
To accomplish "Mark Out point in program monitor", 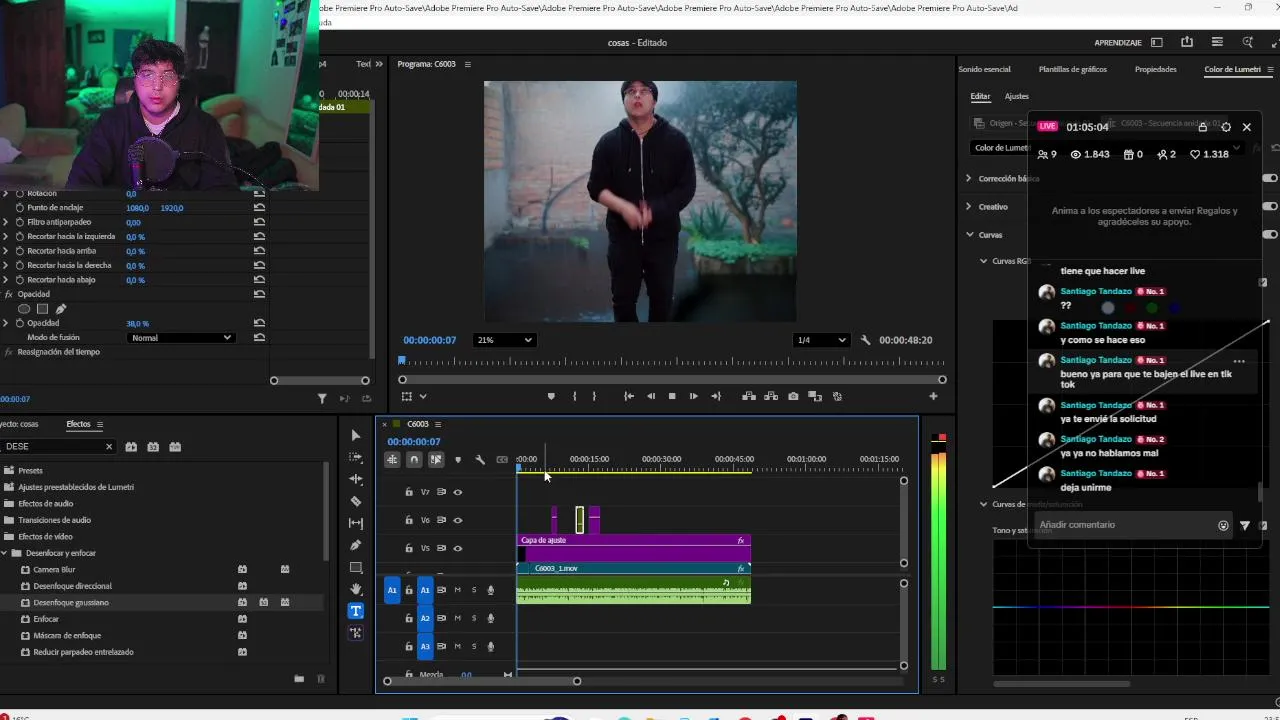I will [x=594, y=396].
